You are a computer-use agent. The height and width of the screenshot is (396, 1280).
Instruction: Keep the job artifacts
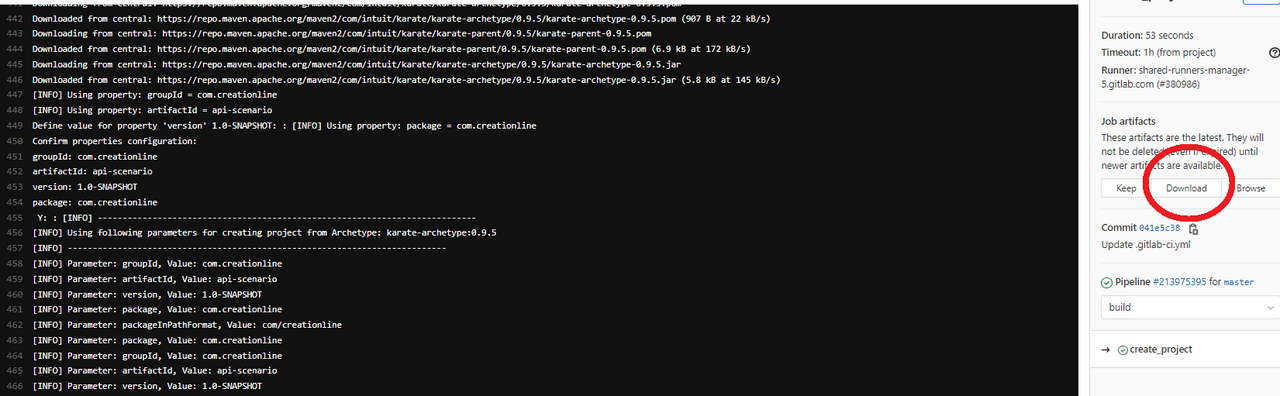(1126, 188)
